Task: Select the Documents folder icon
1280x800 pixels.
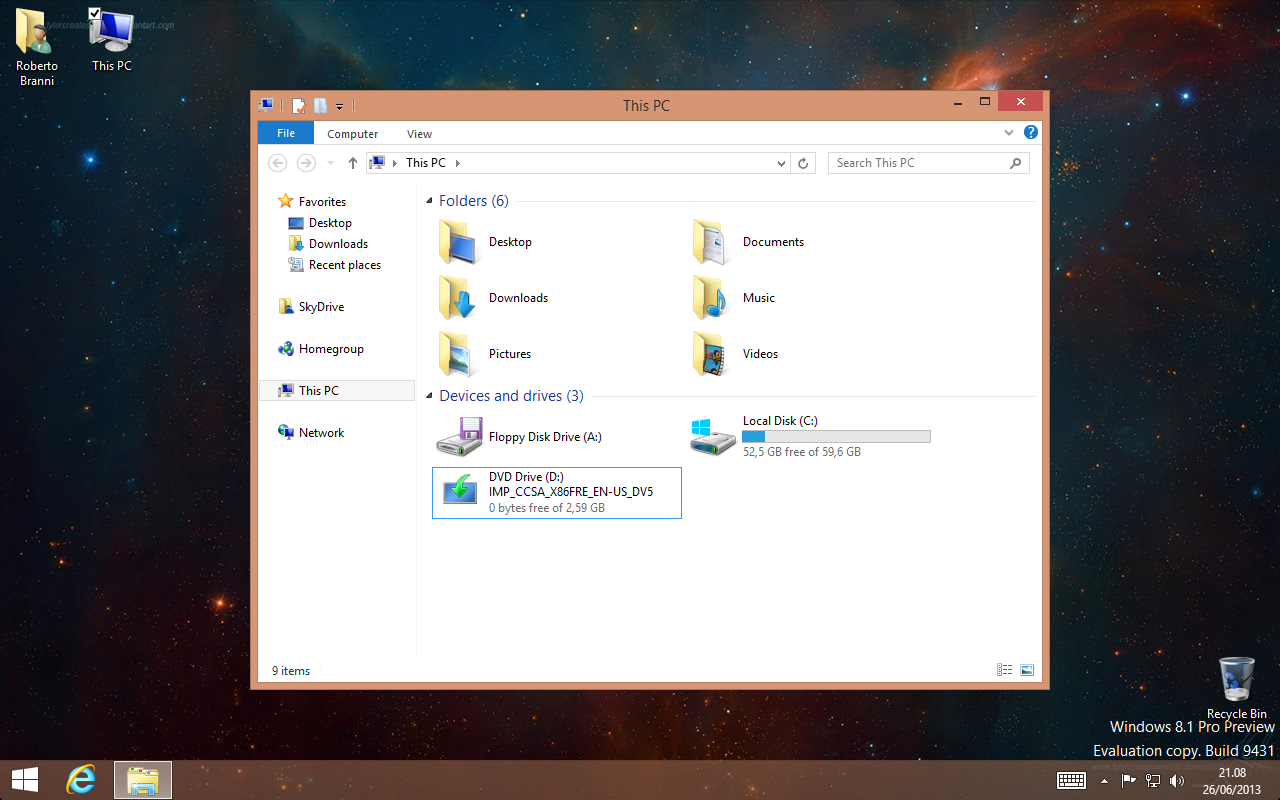Action: click(711, 242)
